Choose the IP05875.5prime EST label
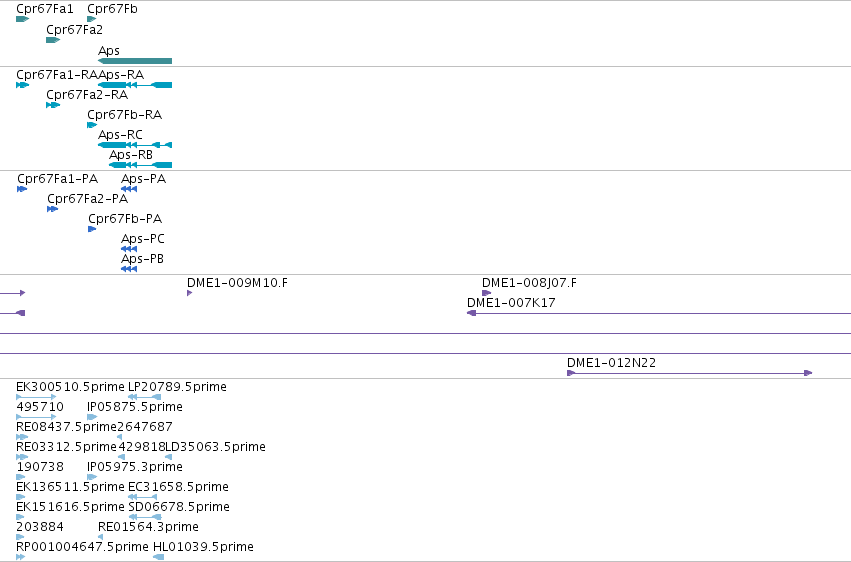 [x=135, y=407]
